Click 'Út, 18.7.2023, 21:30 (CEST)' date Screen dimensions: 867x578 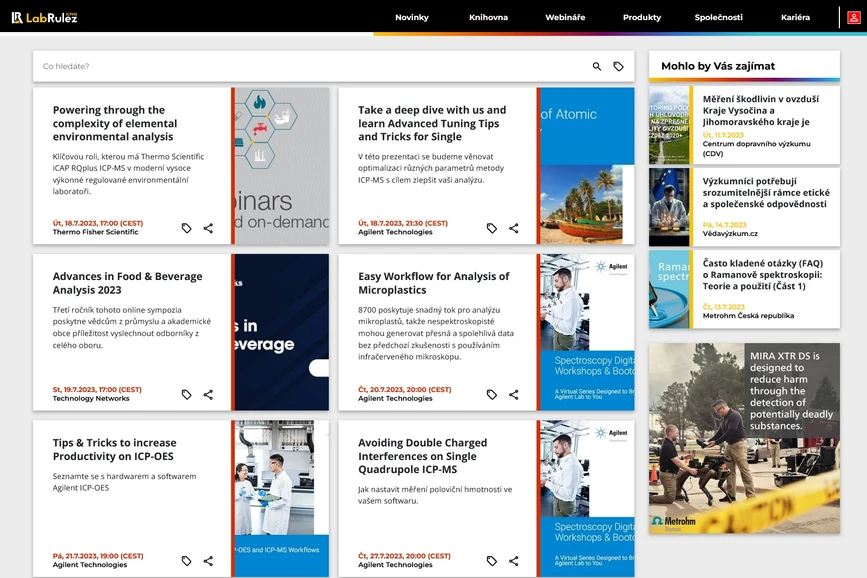[x=403, y=223]
